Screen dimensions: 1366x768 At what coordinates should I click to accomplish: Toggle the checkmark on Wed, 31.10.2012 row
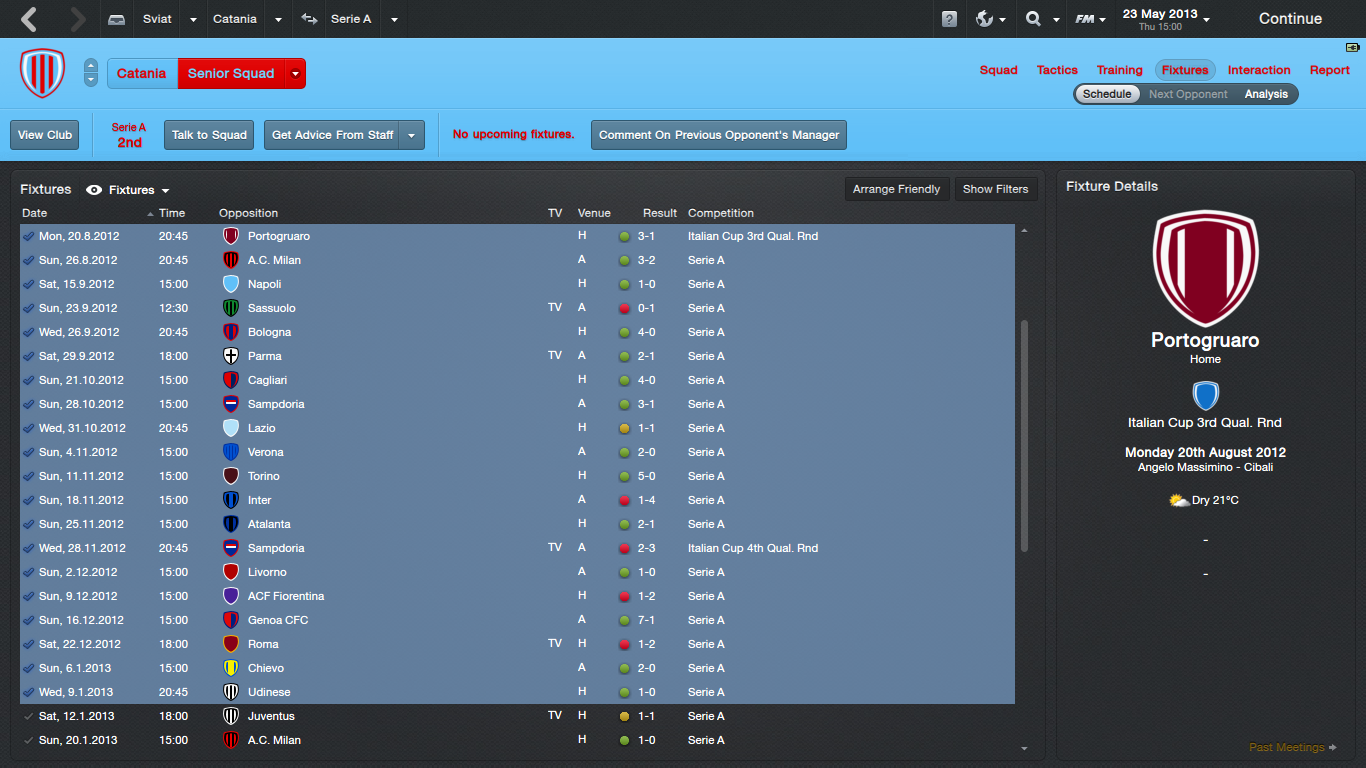(x=28, y=428)
